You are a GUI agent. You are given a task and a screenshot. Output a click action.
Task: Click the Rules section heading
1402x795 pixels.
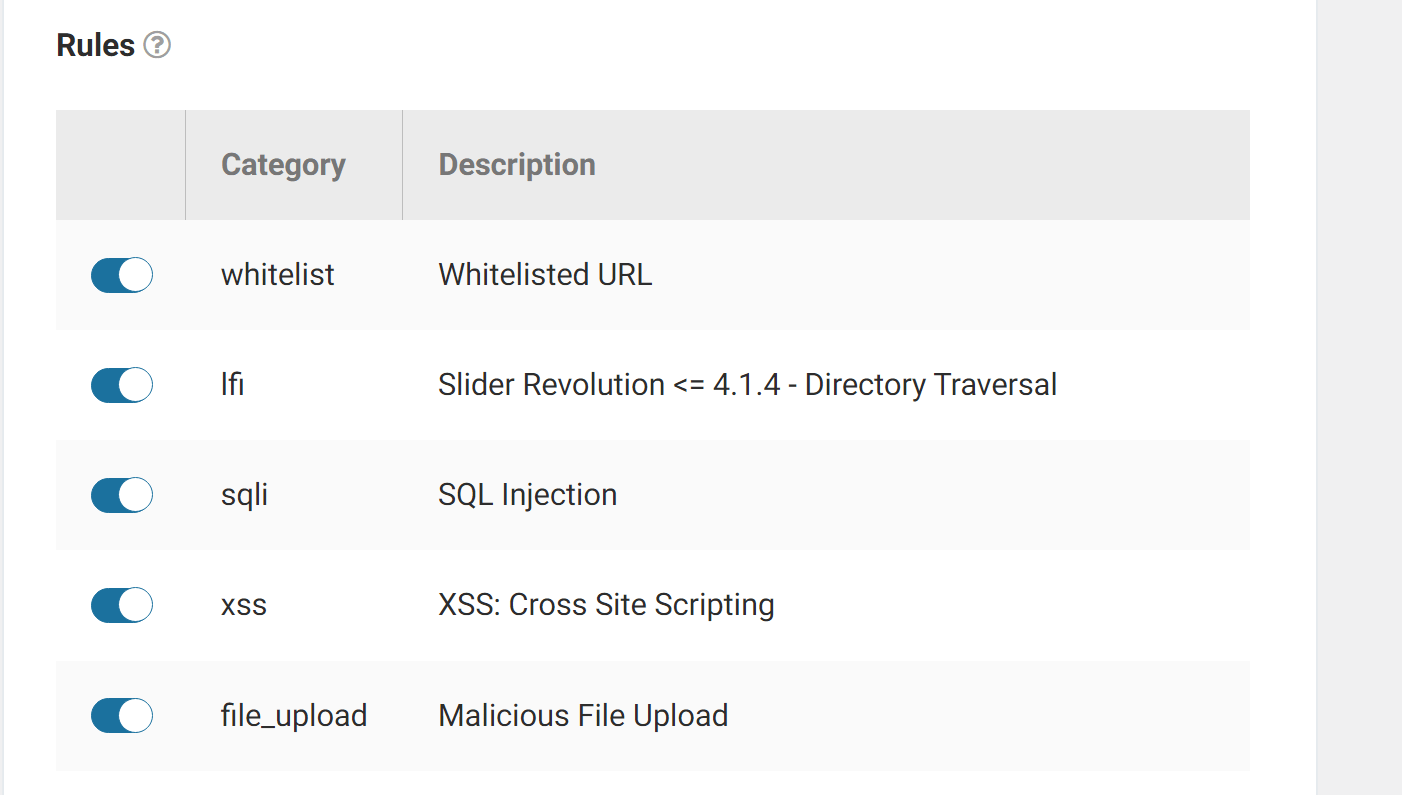(x=95, y=44)
